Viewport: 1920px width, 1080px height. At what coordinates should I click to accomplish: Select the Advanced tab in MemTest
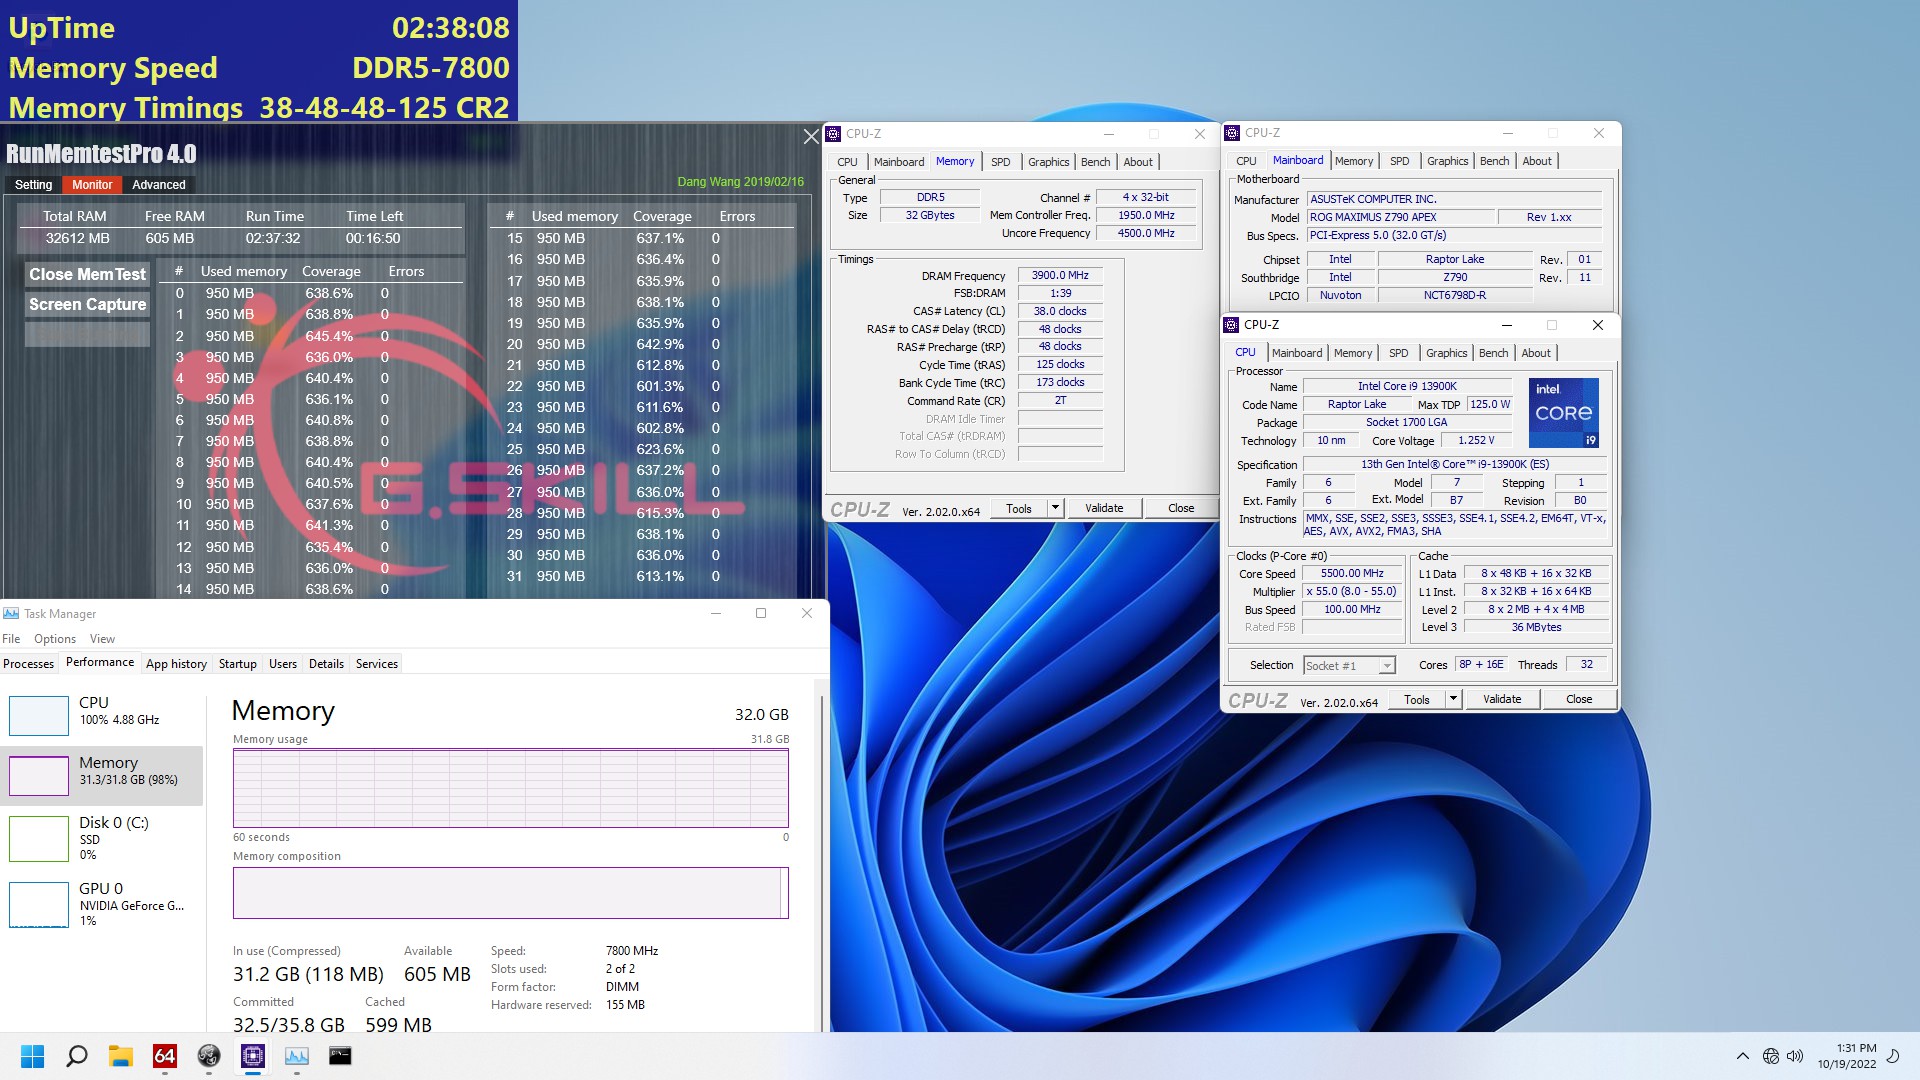[x=156, y=183]
